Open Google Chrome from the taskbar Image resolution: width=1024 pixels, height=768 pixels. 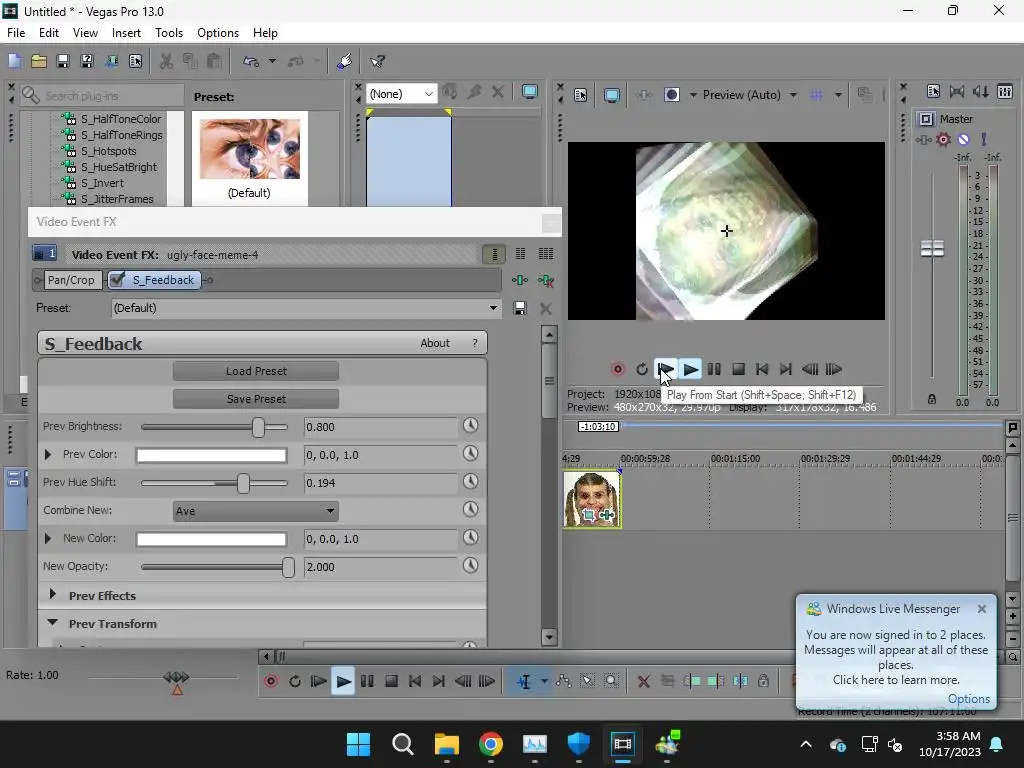tap(490, 744)
